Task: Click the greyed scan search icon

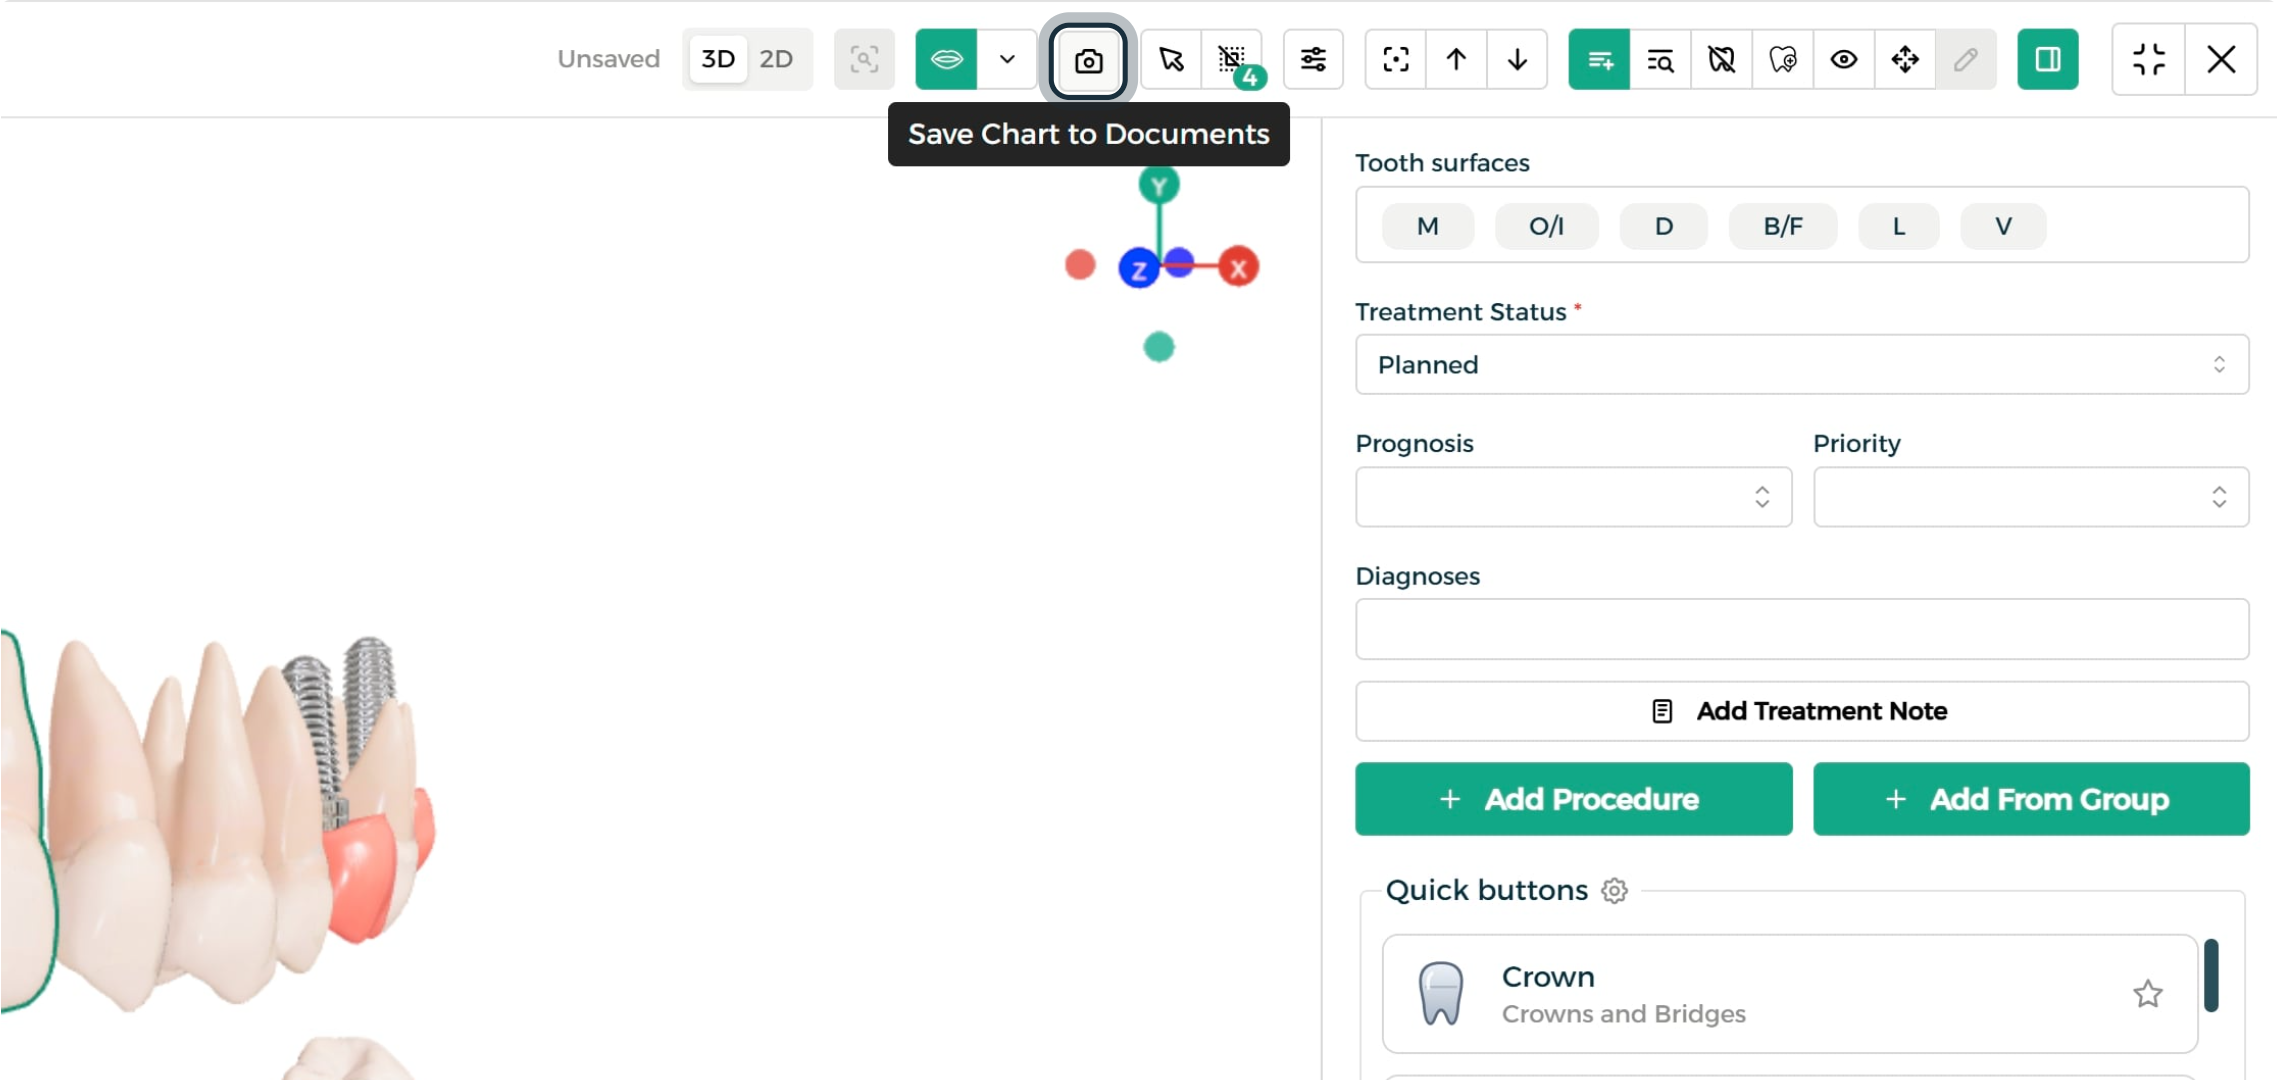Action: point(864,60)
